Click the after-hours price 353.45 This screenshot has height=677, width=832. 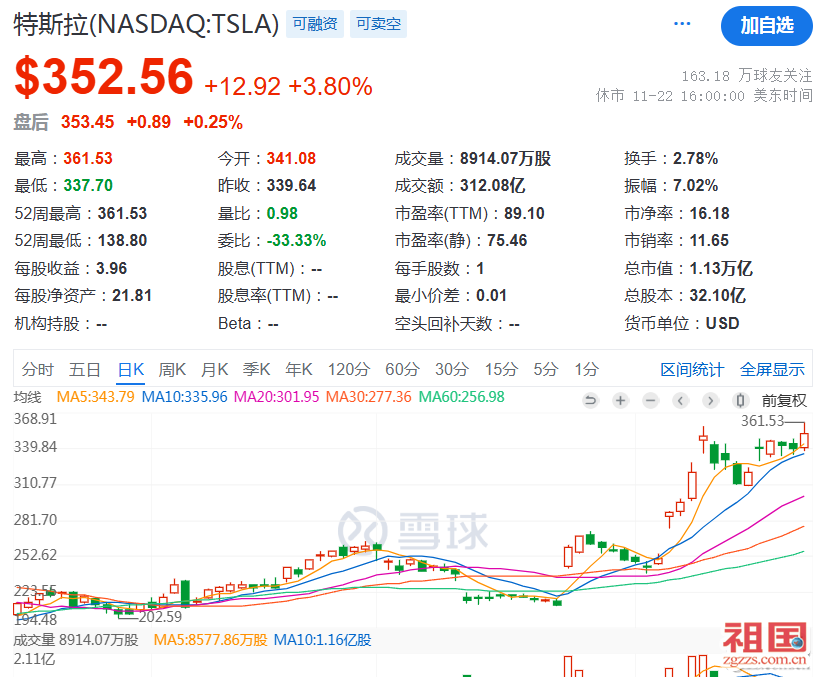[x=88, y=122]
